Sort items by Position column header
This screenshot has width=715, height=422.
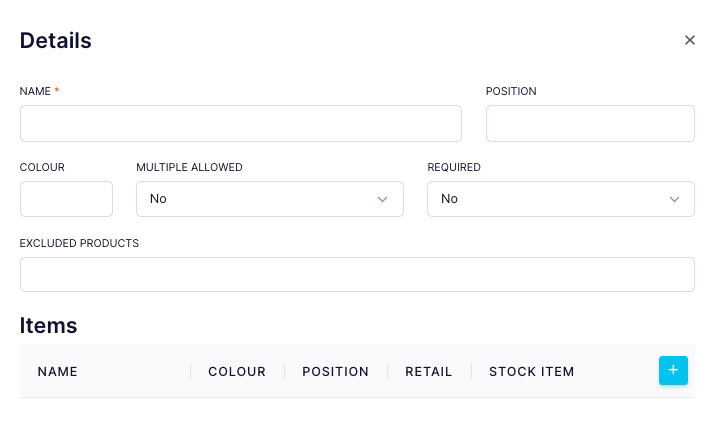(x=335, y=371)
